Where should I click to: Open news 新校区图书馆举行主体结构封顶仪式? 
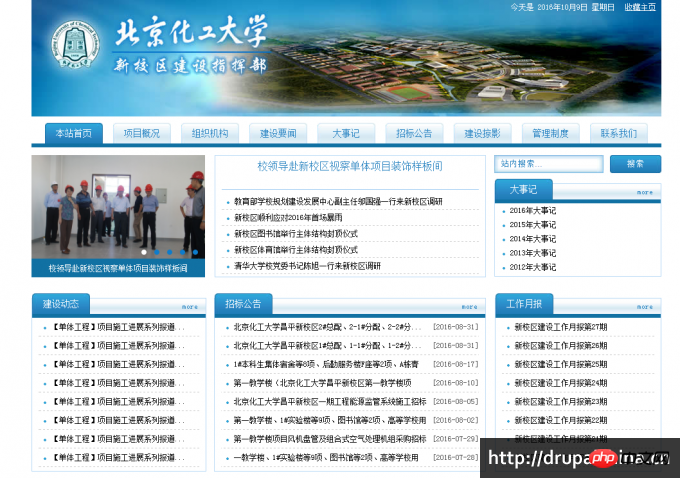296,233
